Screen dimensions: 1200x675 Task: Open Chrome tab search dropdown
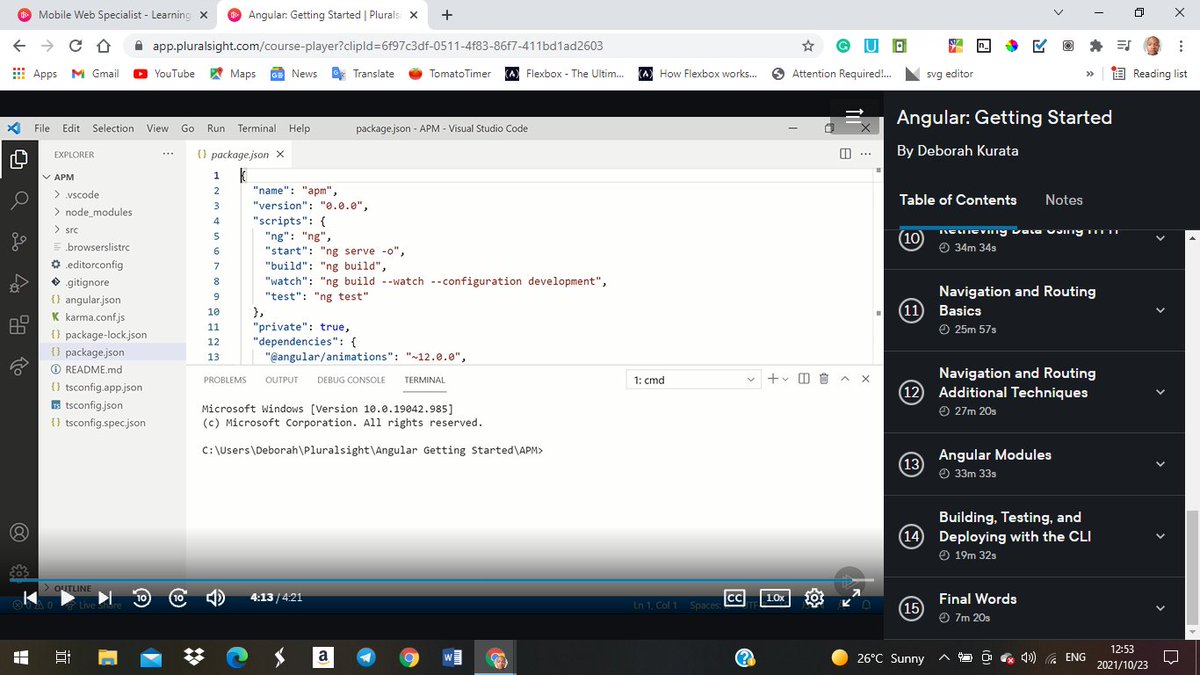click(x=1059, y=13)
